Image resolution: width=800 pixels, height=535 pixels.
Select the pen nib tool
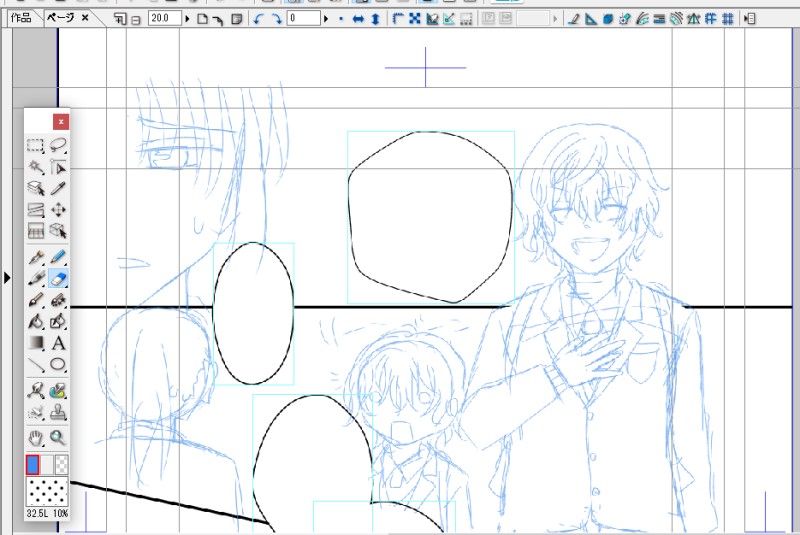(x=35, y=257)
